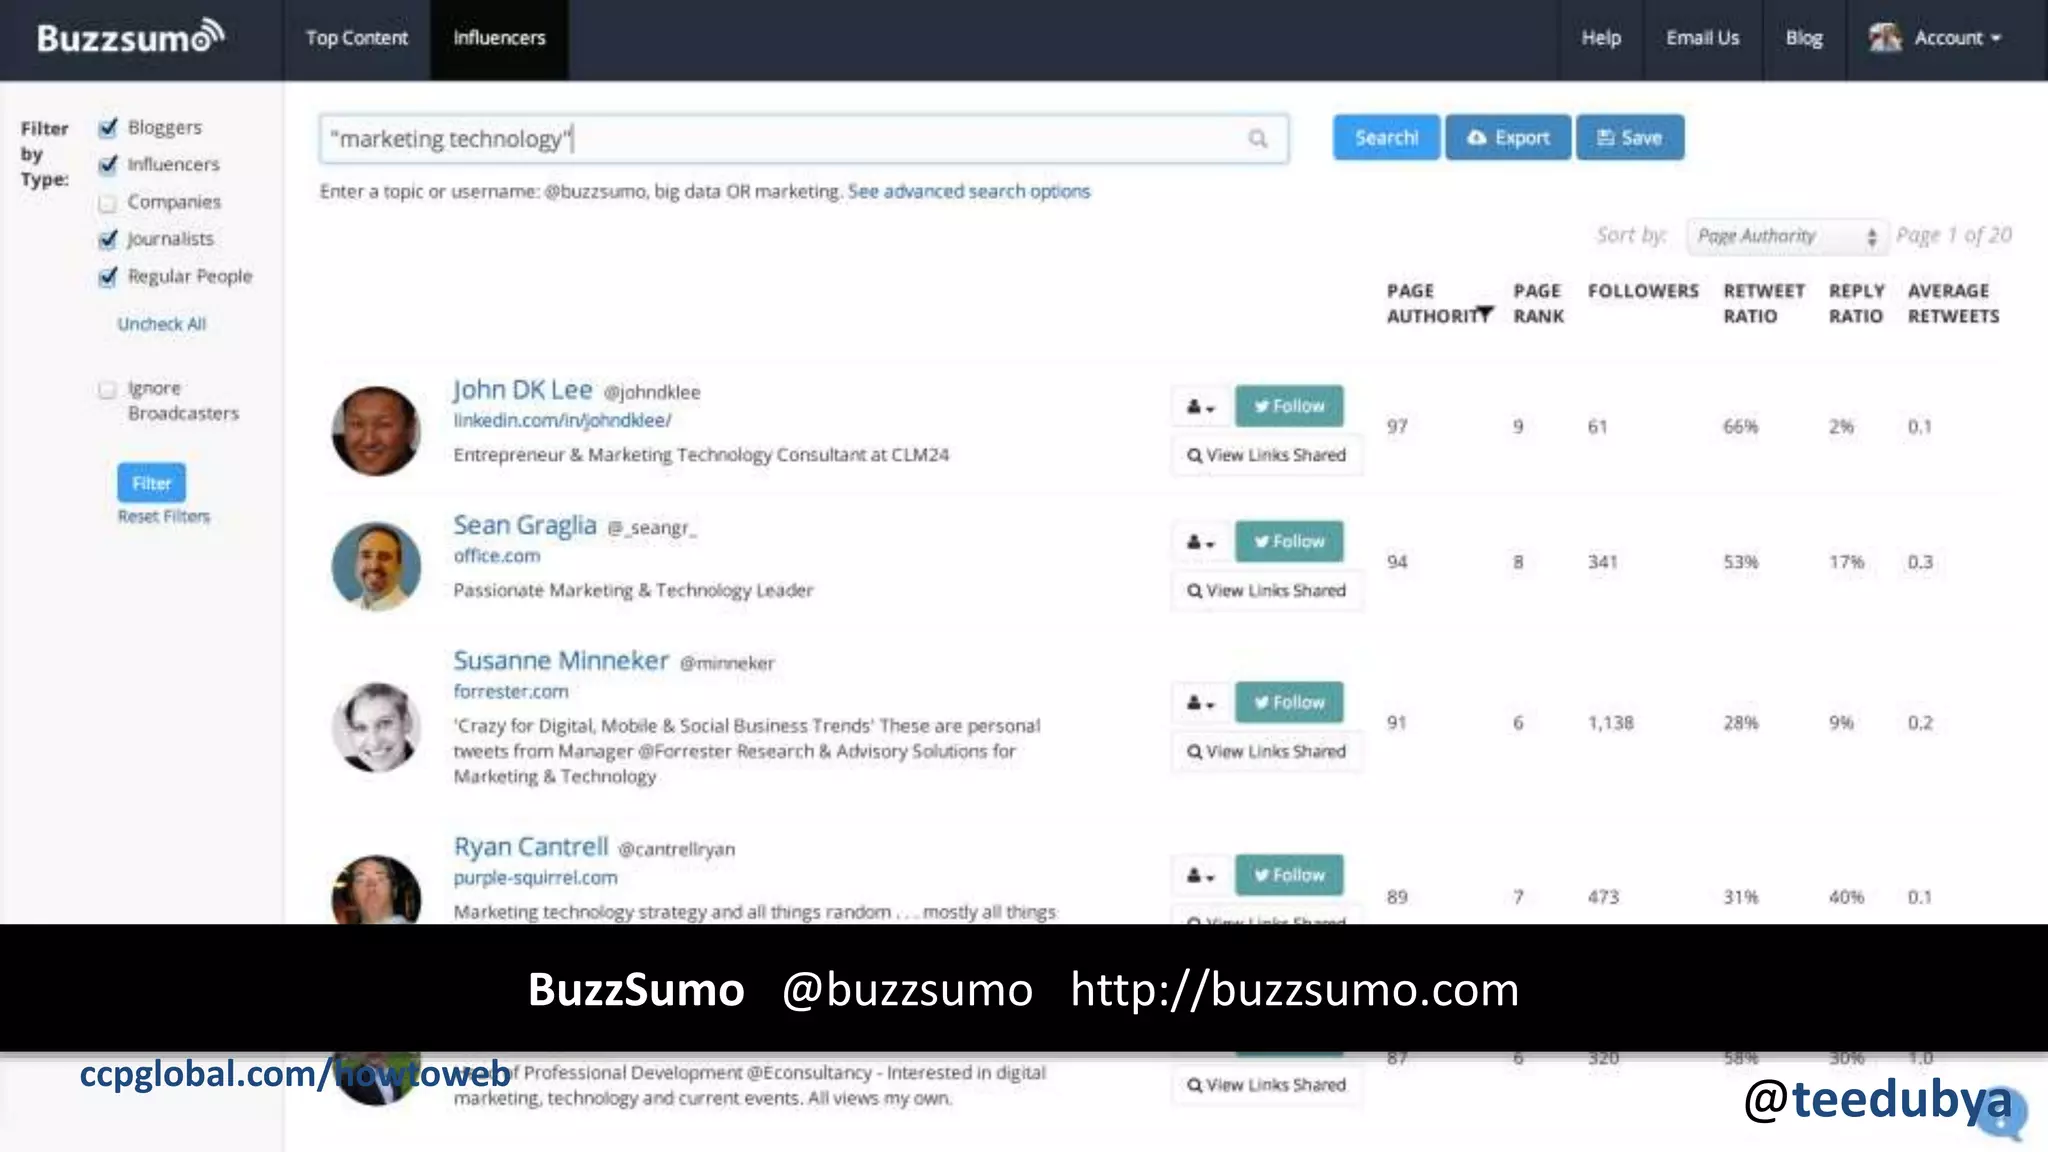Open add-to-list dropdown for Sean Graglia
The height and width of the screenshot is (1152, 2048).
[1201, 542]
